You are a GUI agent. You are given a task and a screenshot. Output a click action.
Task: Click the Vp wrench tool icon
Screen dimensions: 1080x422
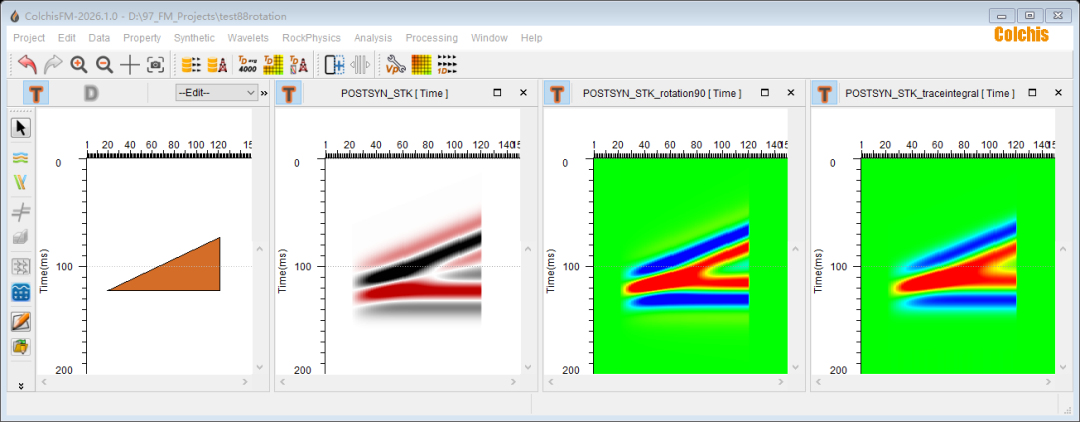396,65
